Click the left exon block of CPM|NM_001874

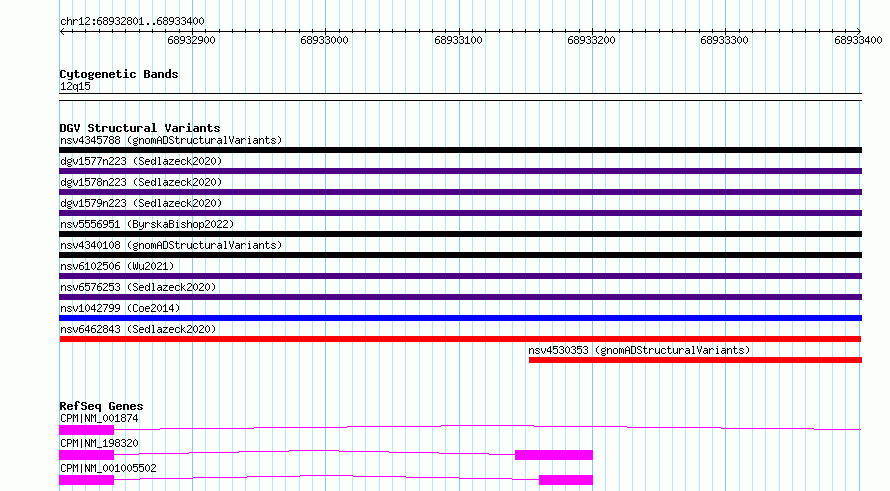(86, 430)
